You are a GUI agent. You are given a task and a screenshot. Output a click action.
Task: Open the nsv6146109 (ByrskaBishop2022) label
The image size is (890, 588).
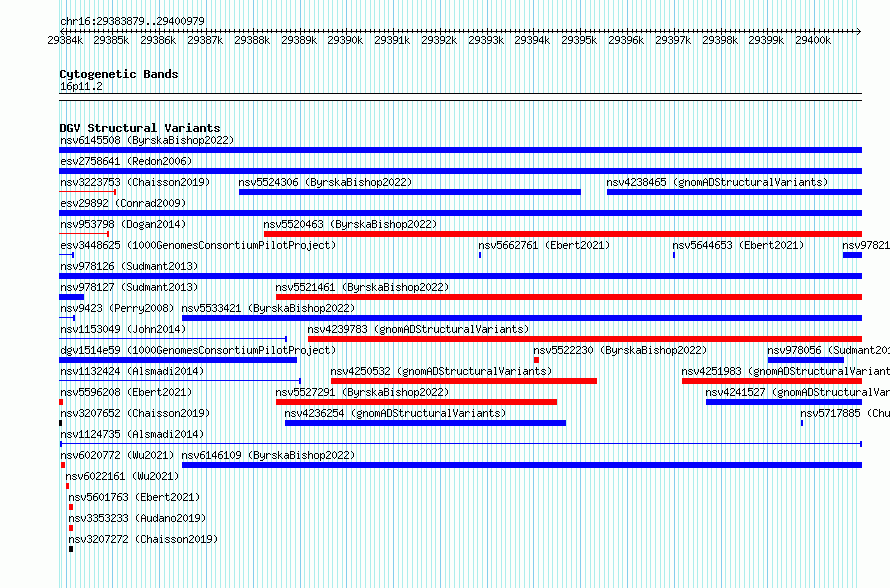[268, 455]
